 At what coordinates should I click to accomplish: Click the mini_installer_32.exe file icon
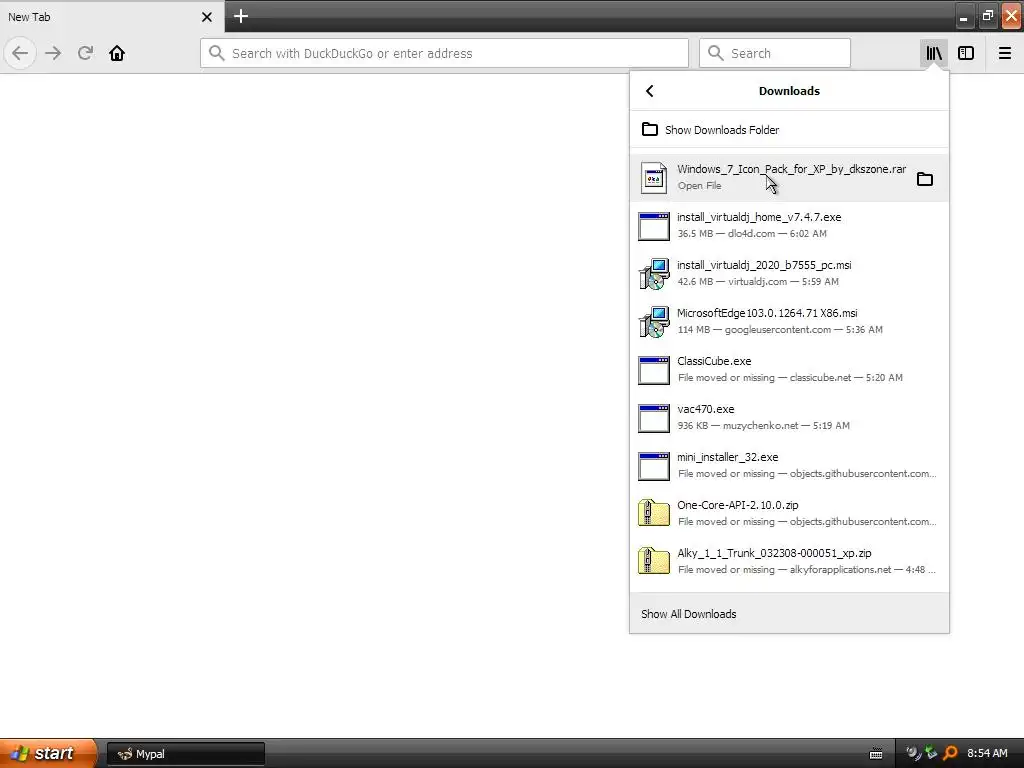pyautogui.click(x=654, y=466)
